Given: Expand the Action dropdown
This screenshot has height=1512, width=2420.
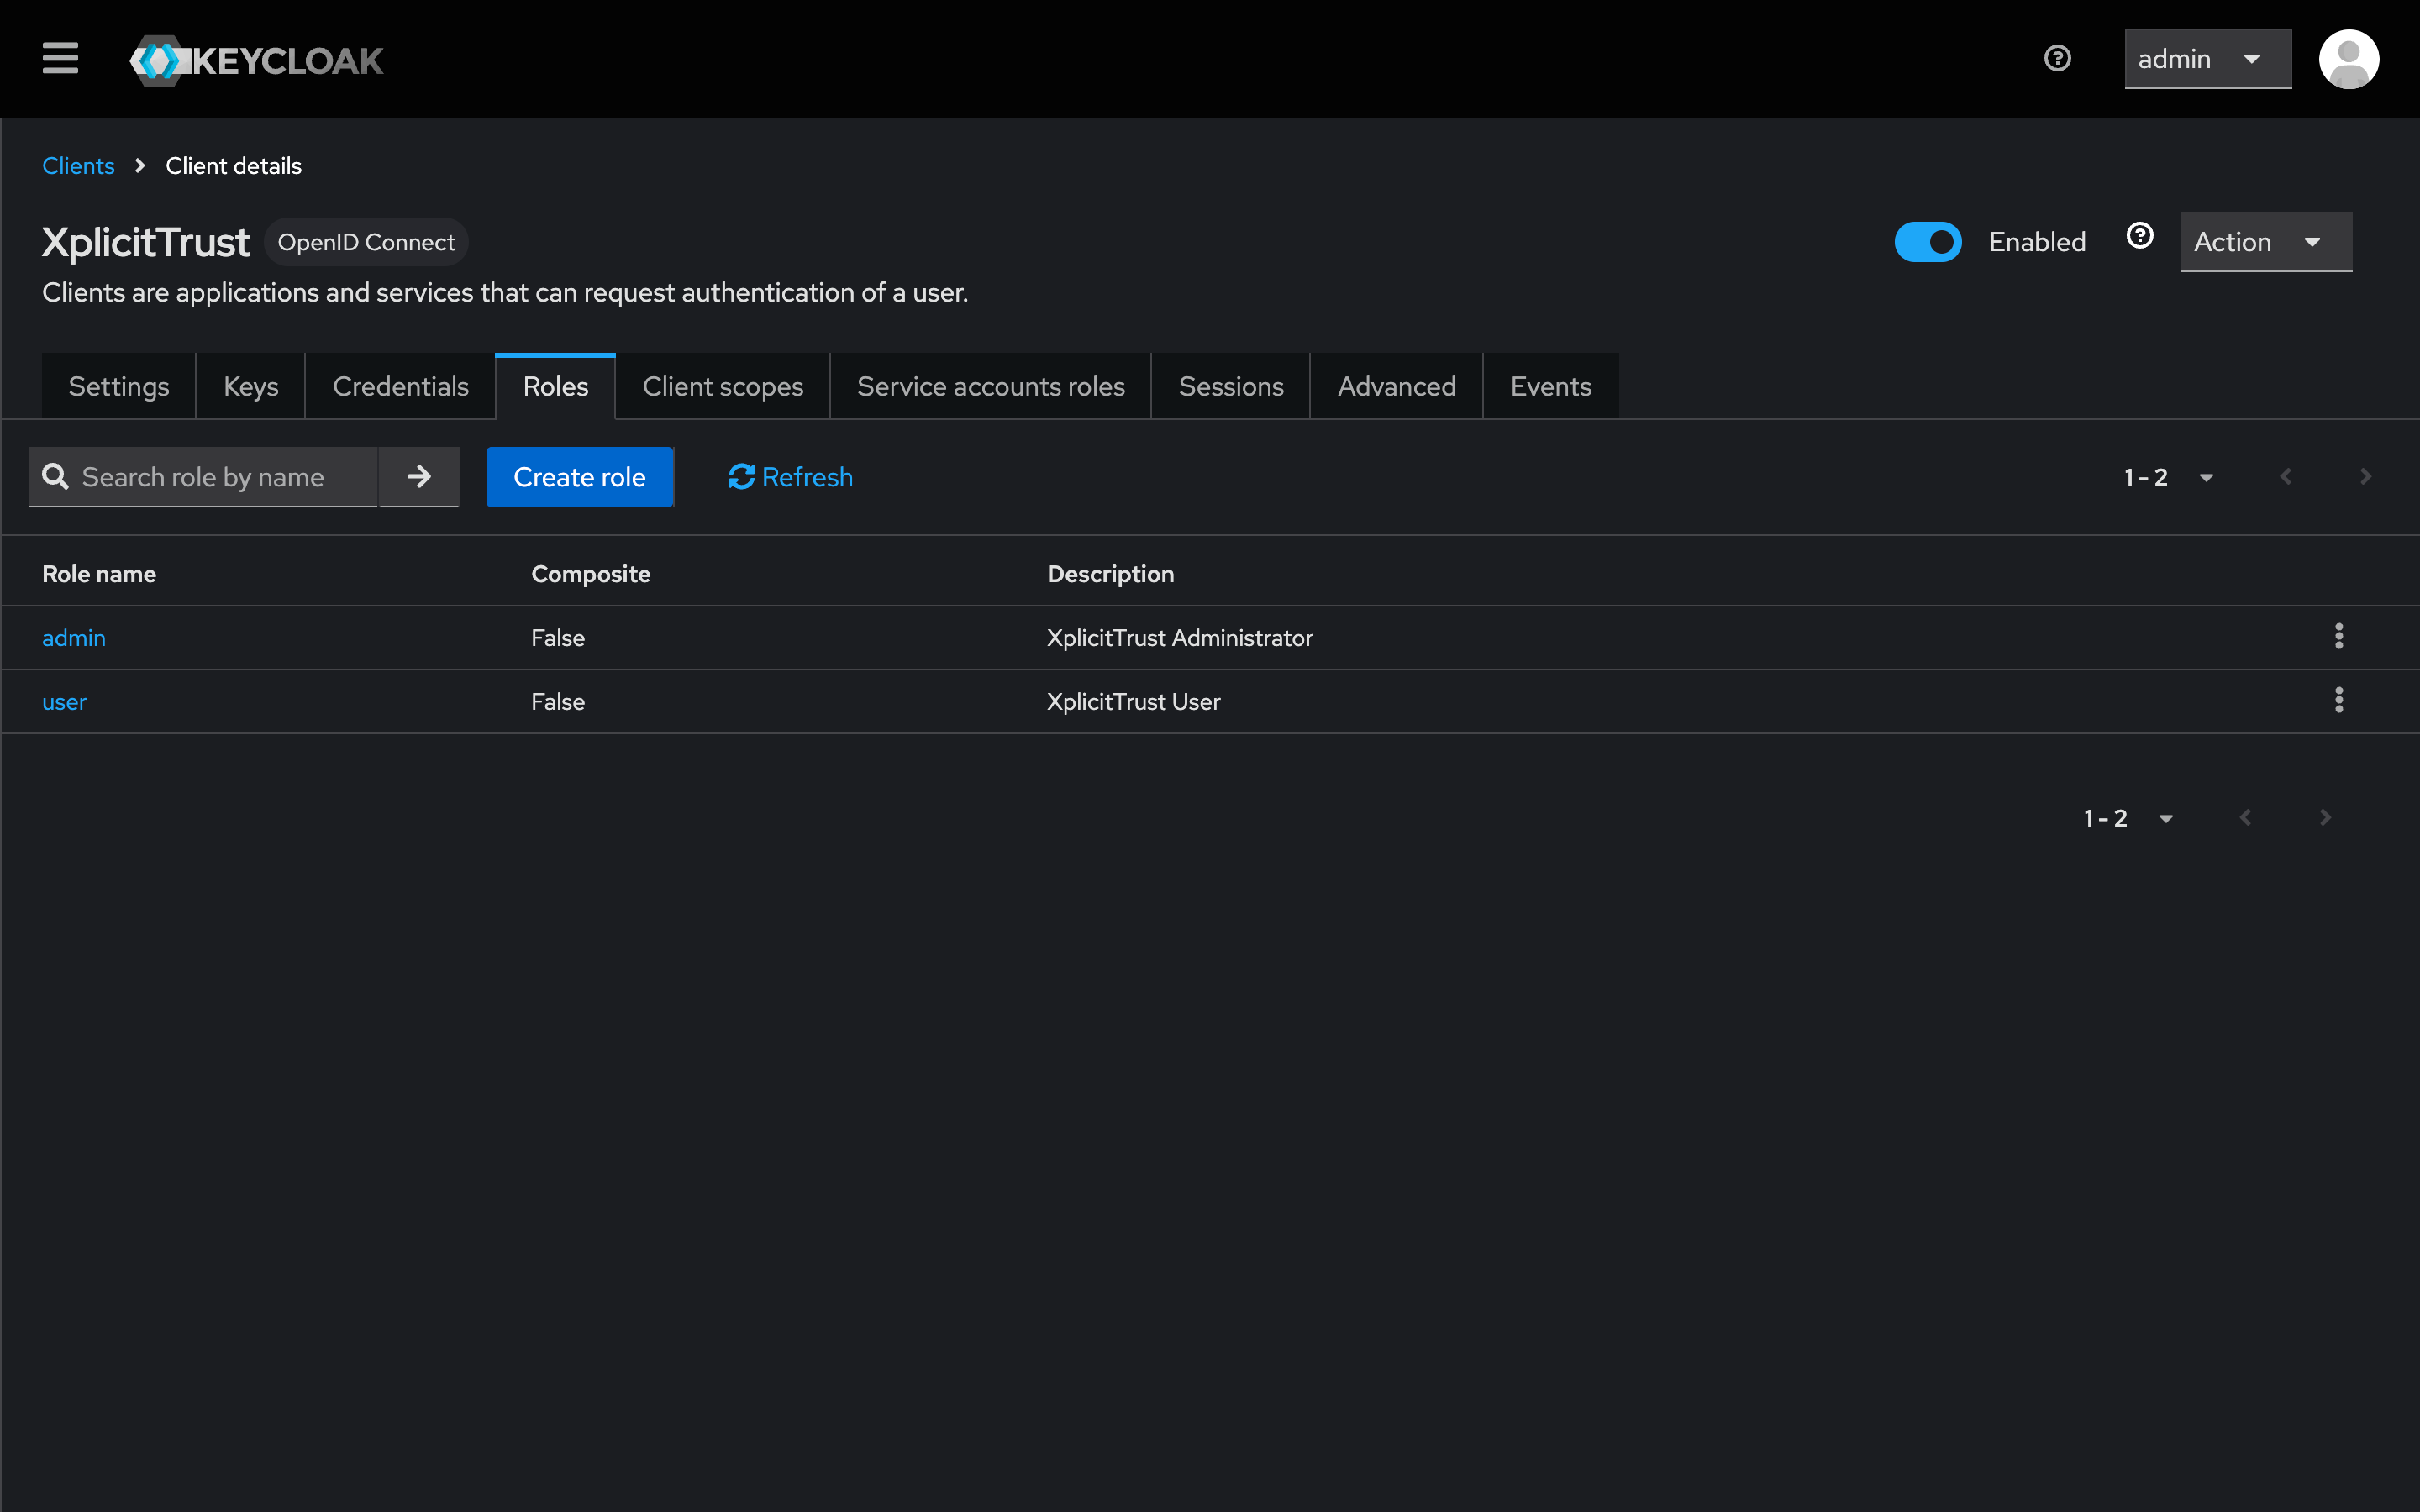Looking at the screenshot, I should click(x=2265, y=242).
